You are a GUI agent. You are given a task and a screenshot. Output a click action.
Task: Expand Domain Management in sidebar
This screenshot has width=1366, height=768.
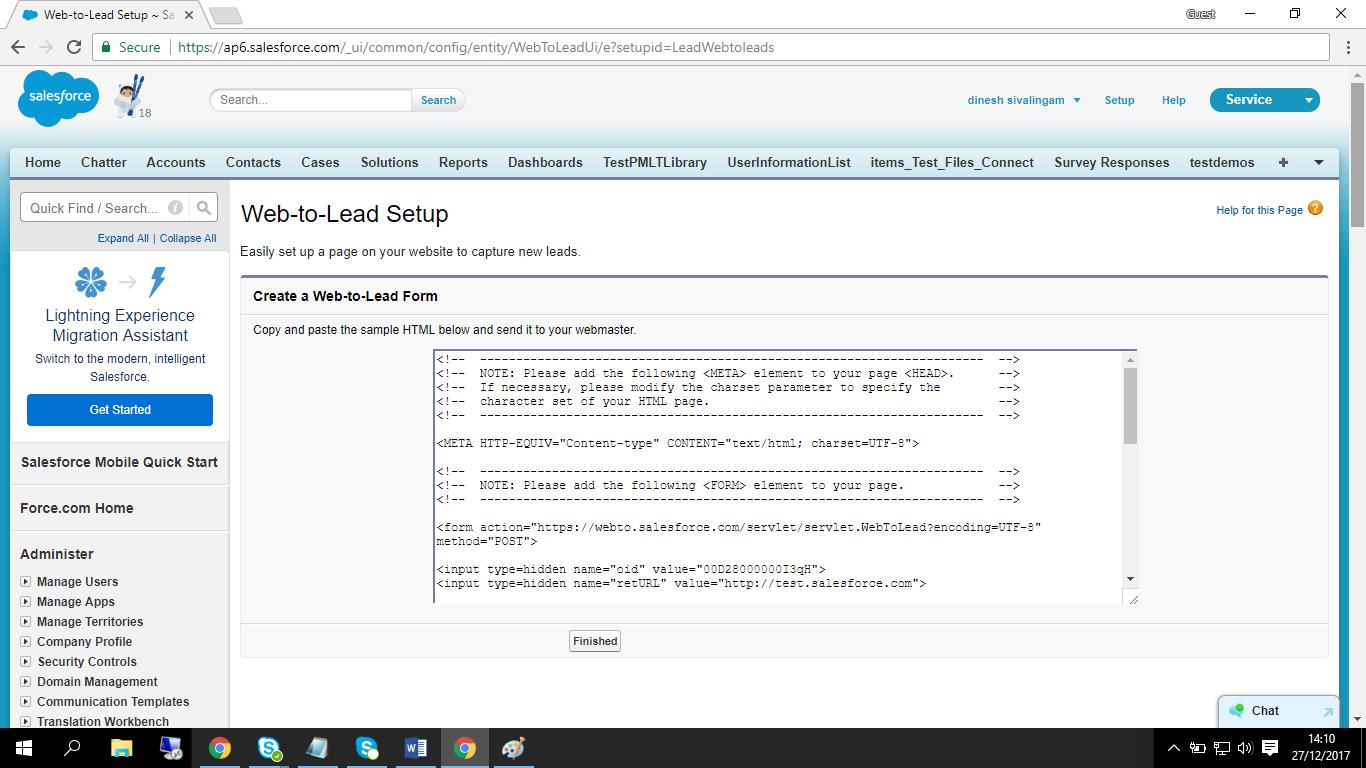[26, 681]
